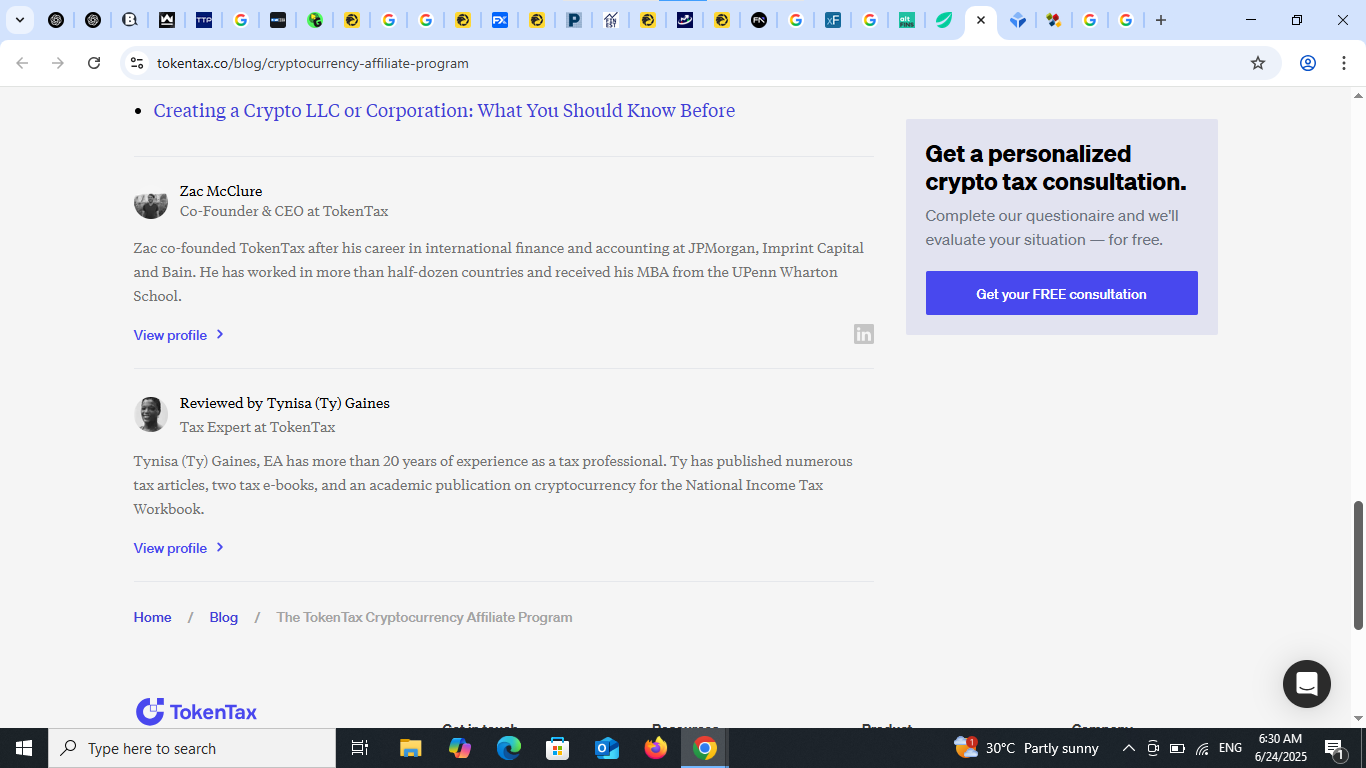Open File Explorer from taskbar

tap(411, 748)
